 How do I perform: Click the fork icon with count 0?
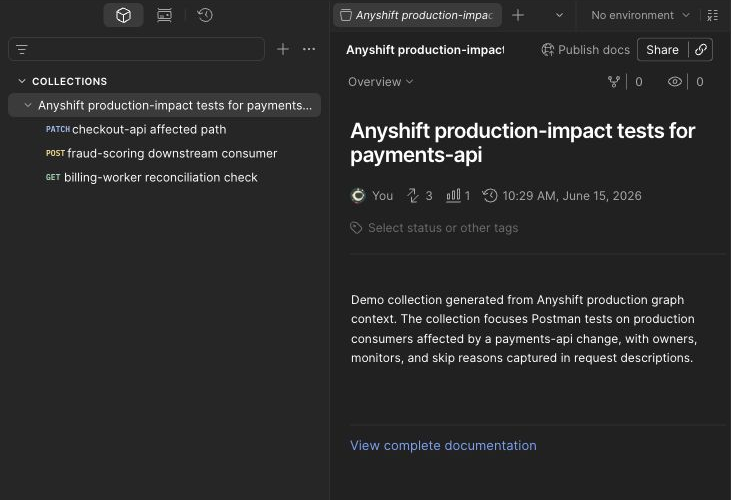(614, 82)
